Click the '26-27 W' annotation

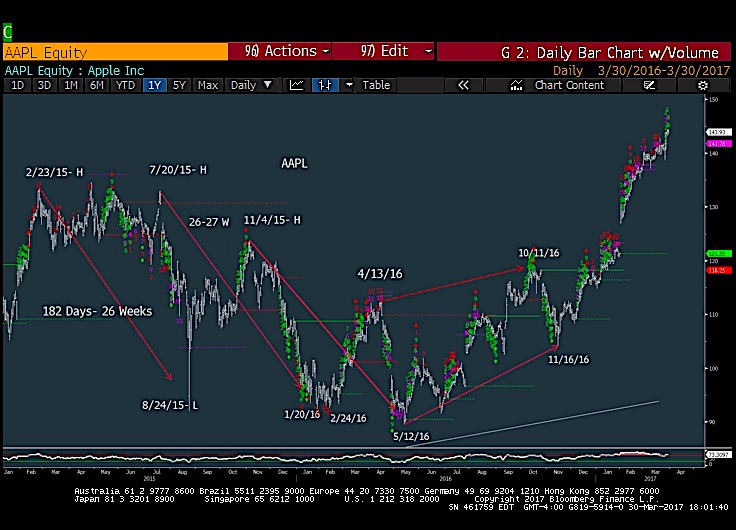click(x=209, y=222)
